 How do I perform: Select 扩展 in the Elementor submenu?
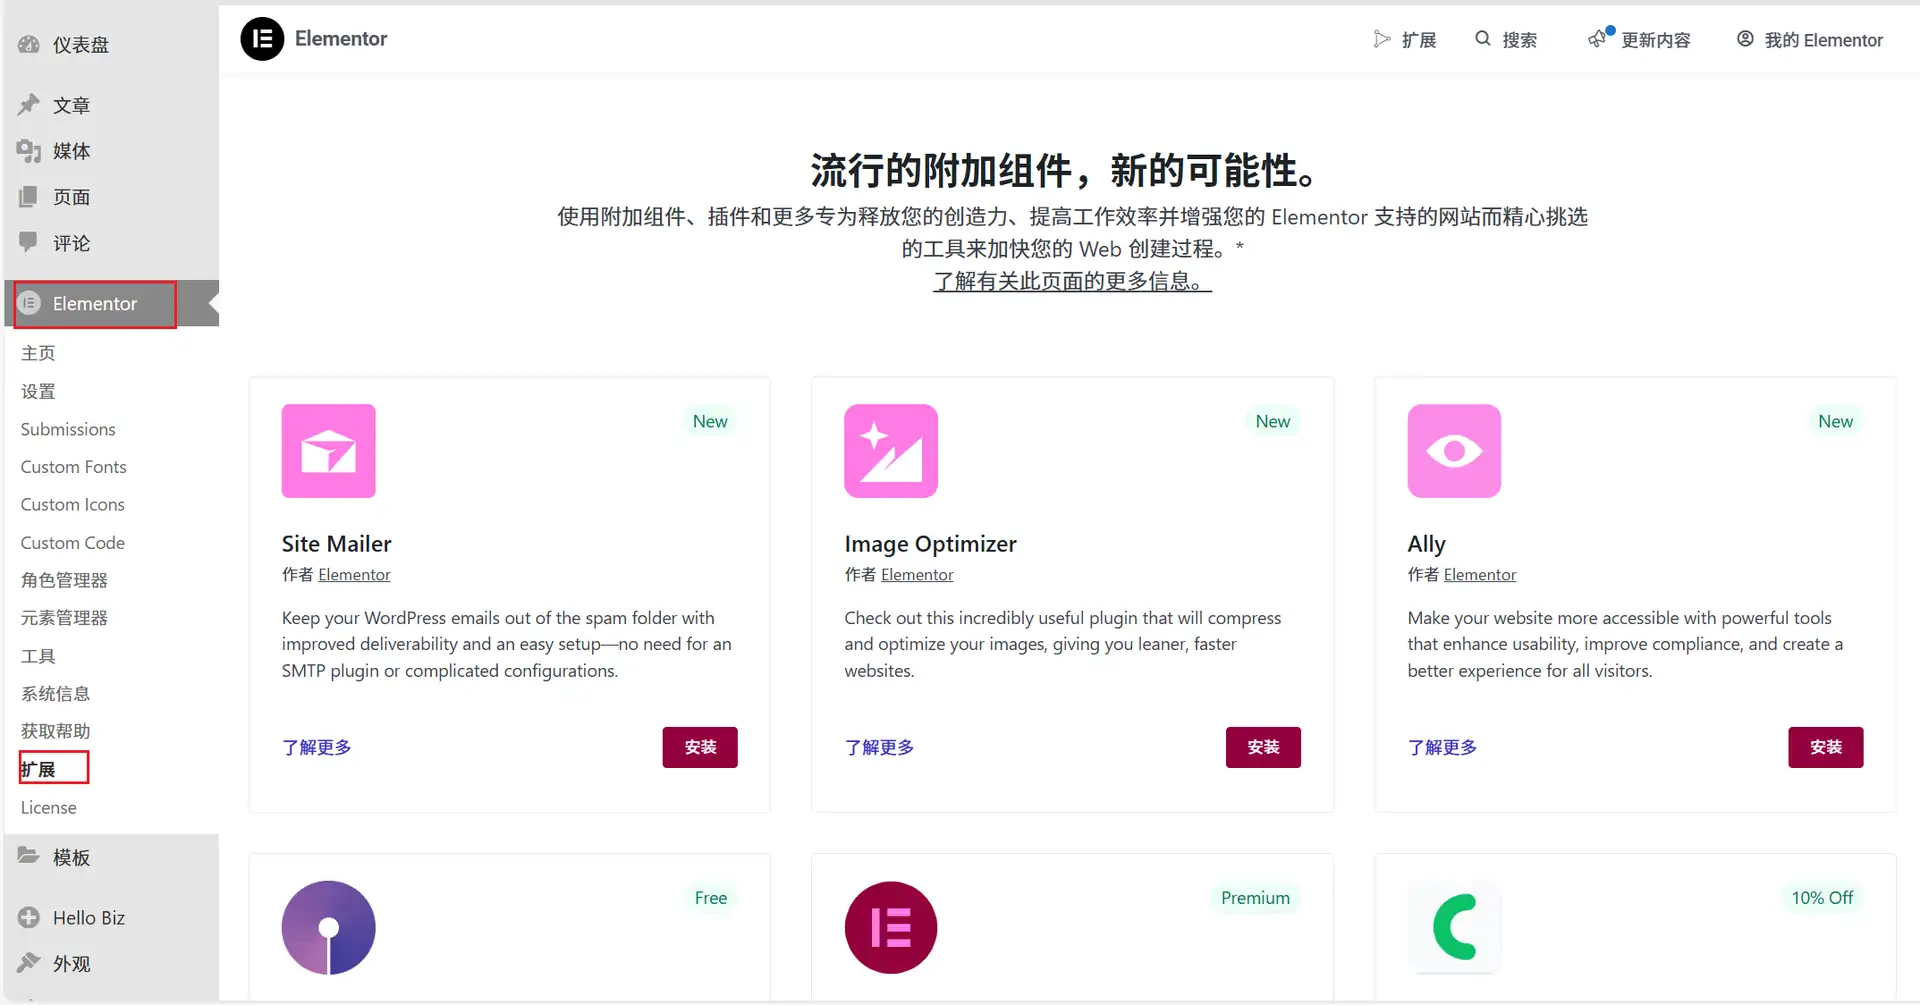38,769
